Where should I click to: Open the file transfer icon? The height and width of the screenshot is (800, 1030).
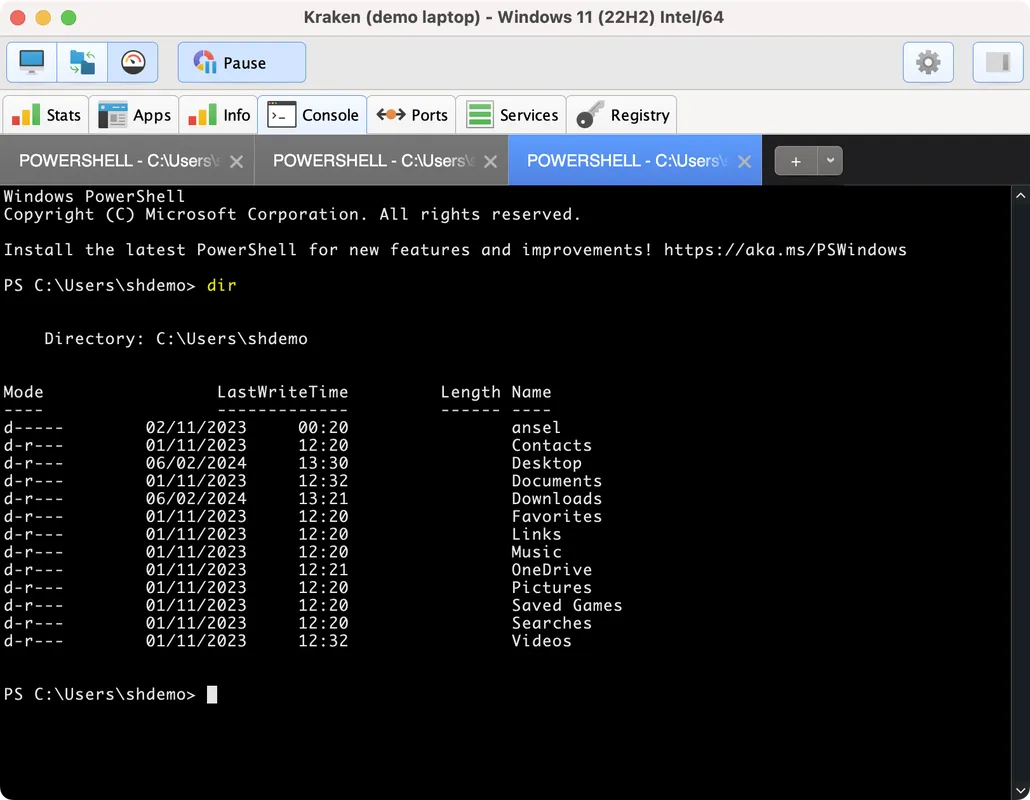click(82, 62)
